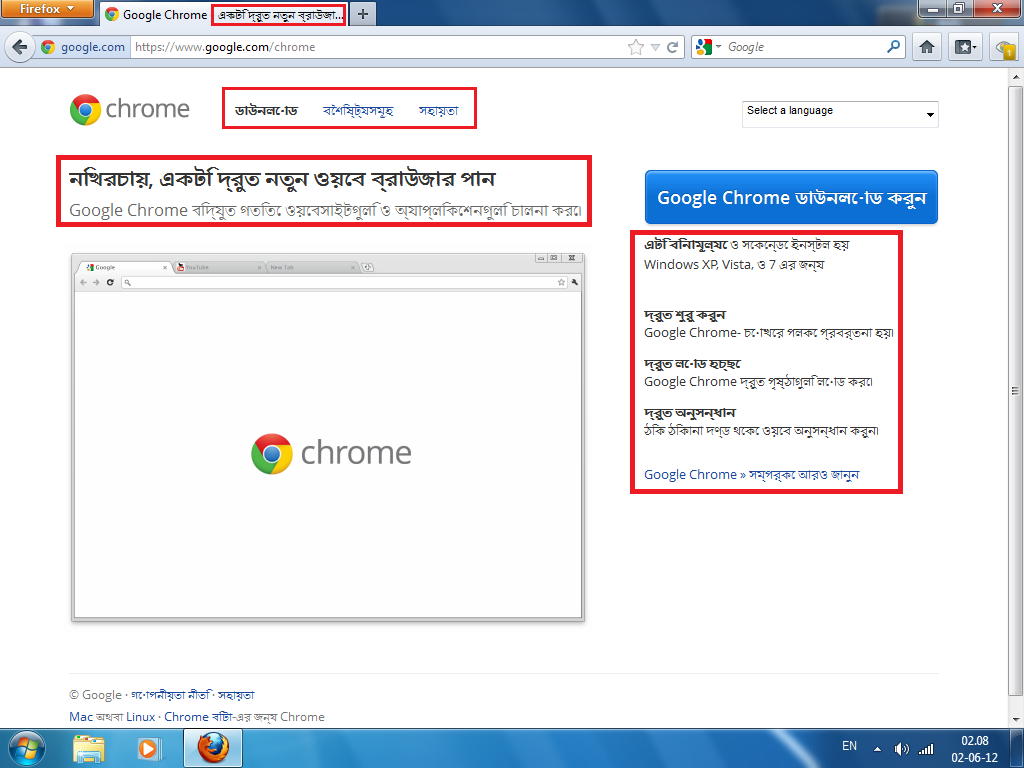Open the বৈশিষ্ট্যসমূহ features tab
The image size is (1024, 768).
(358, 110)
